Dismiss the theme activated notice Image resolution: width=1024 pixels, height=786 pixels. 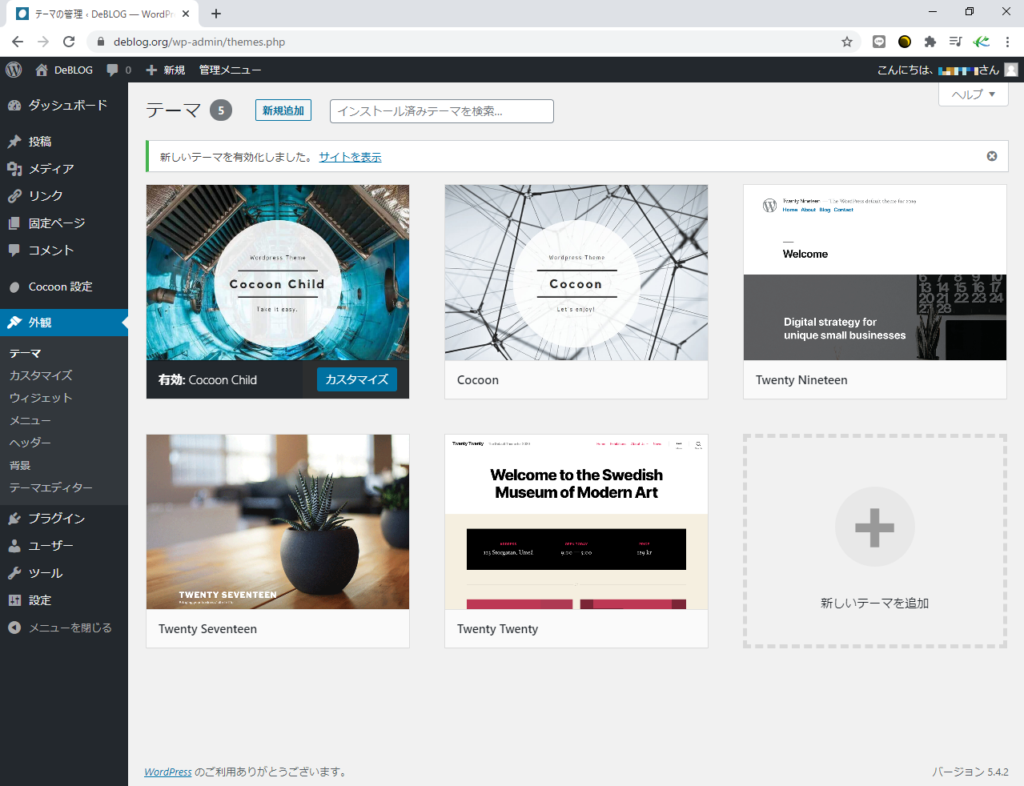(x=992, y=156)
